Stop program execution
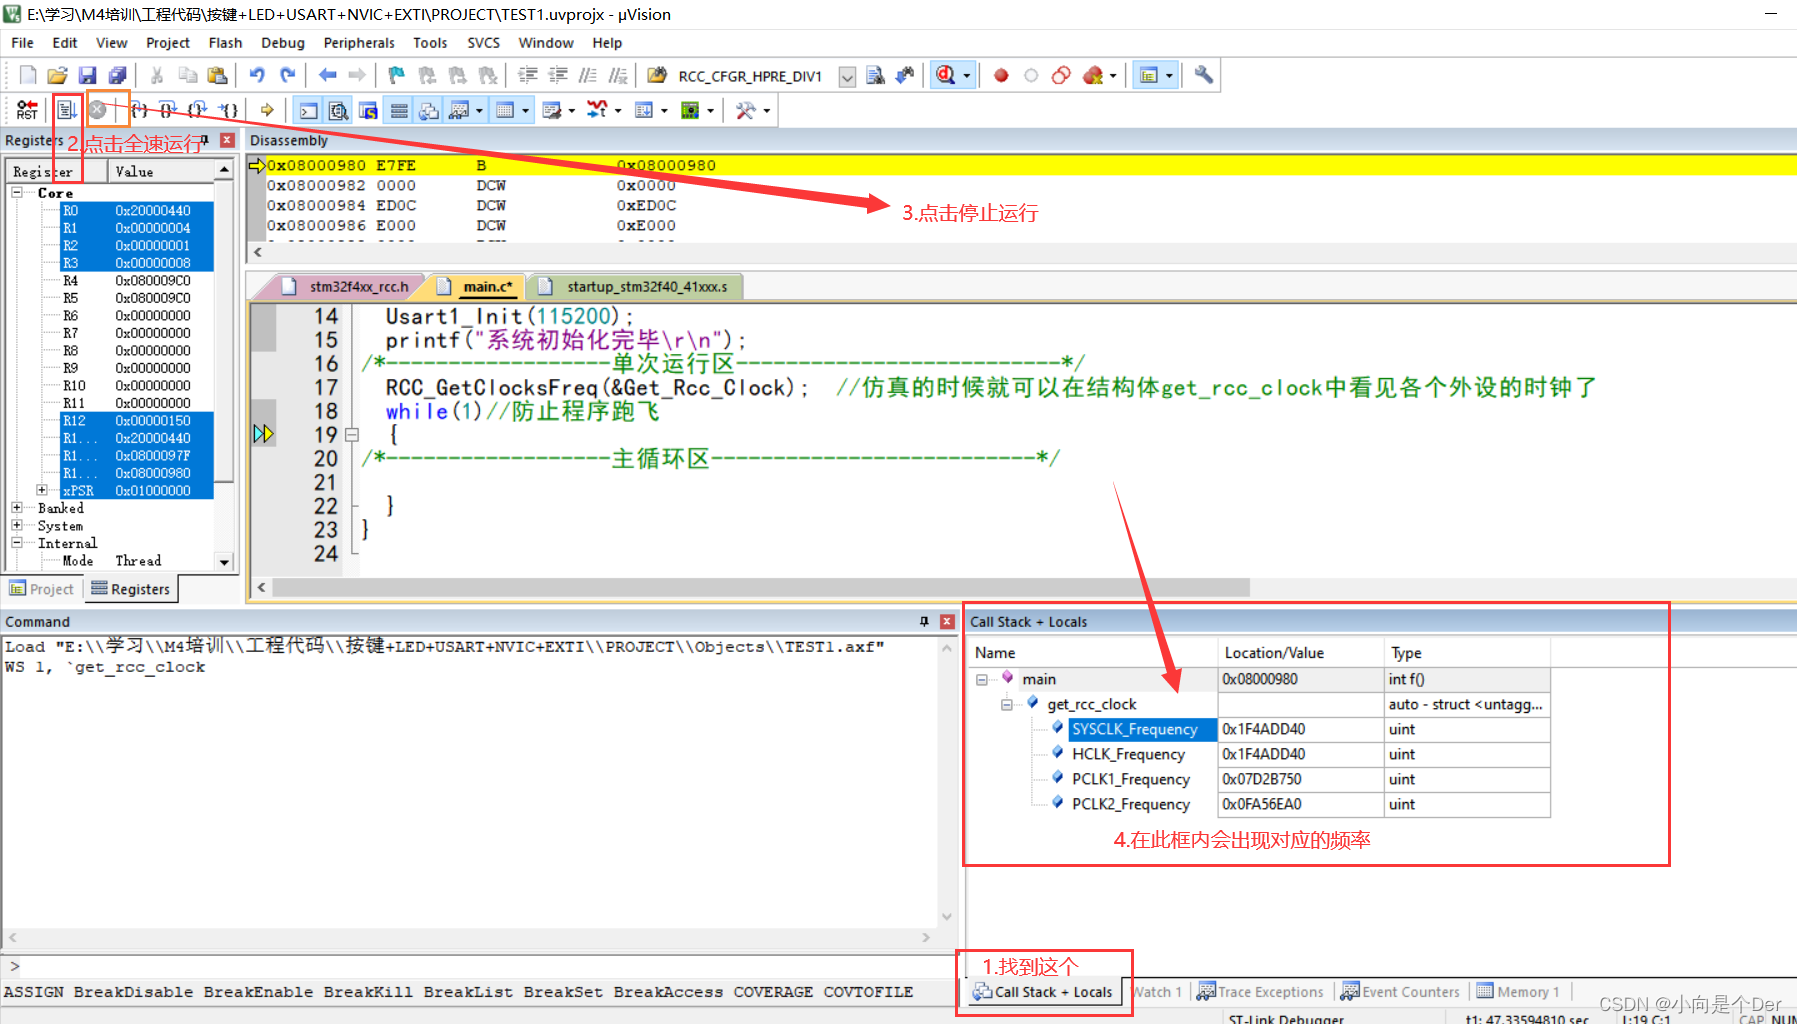 (98, 110)
